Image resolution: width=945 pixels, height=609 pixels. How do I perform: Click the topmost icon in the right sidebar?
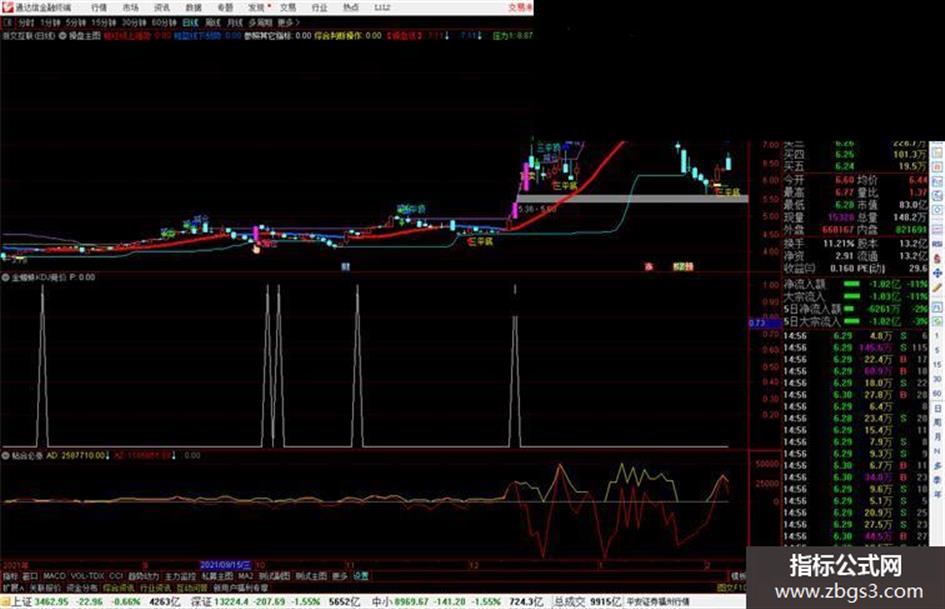click(x=937, y=151)
